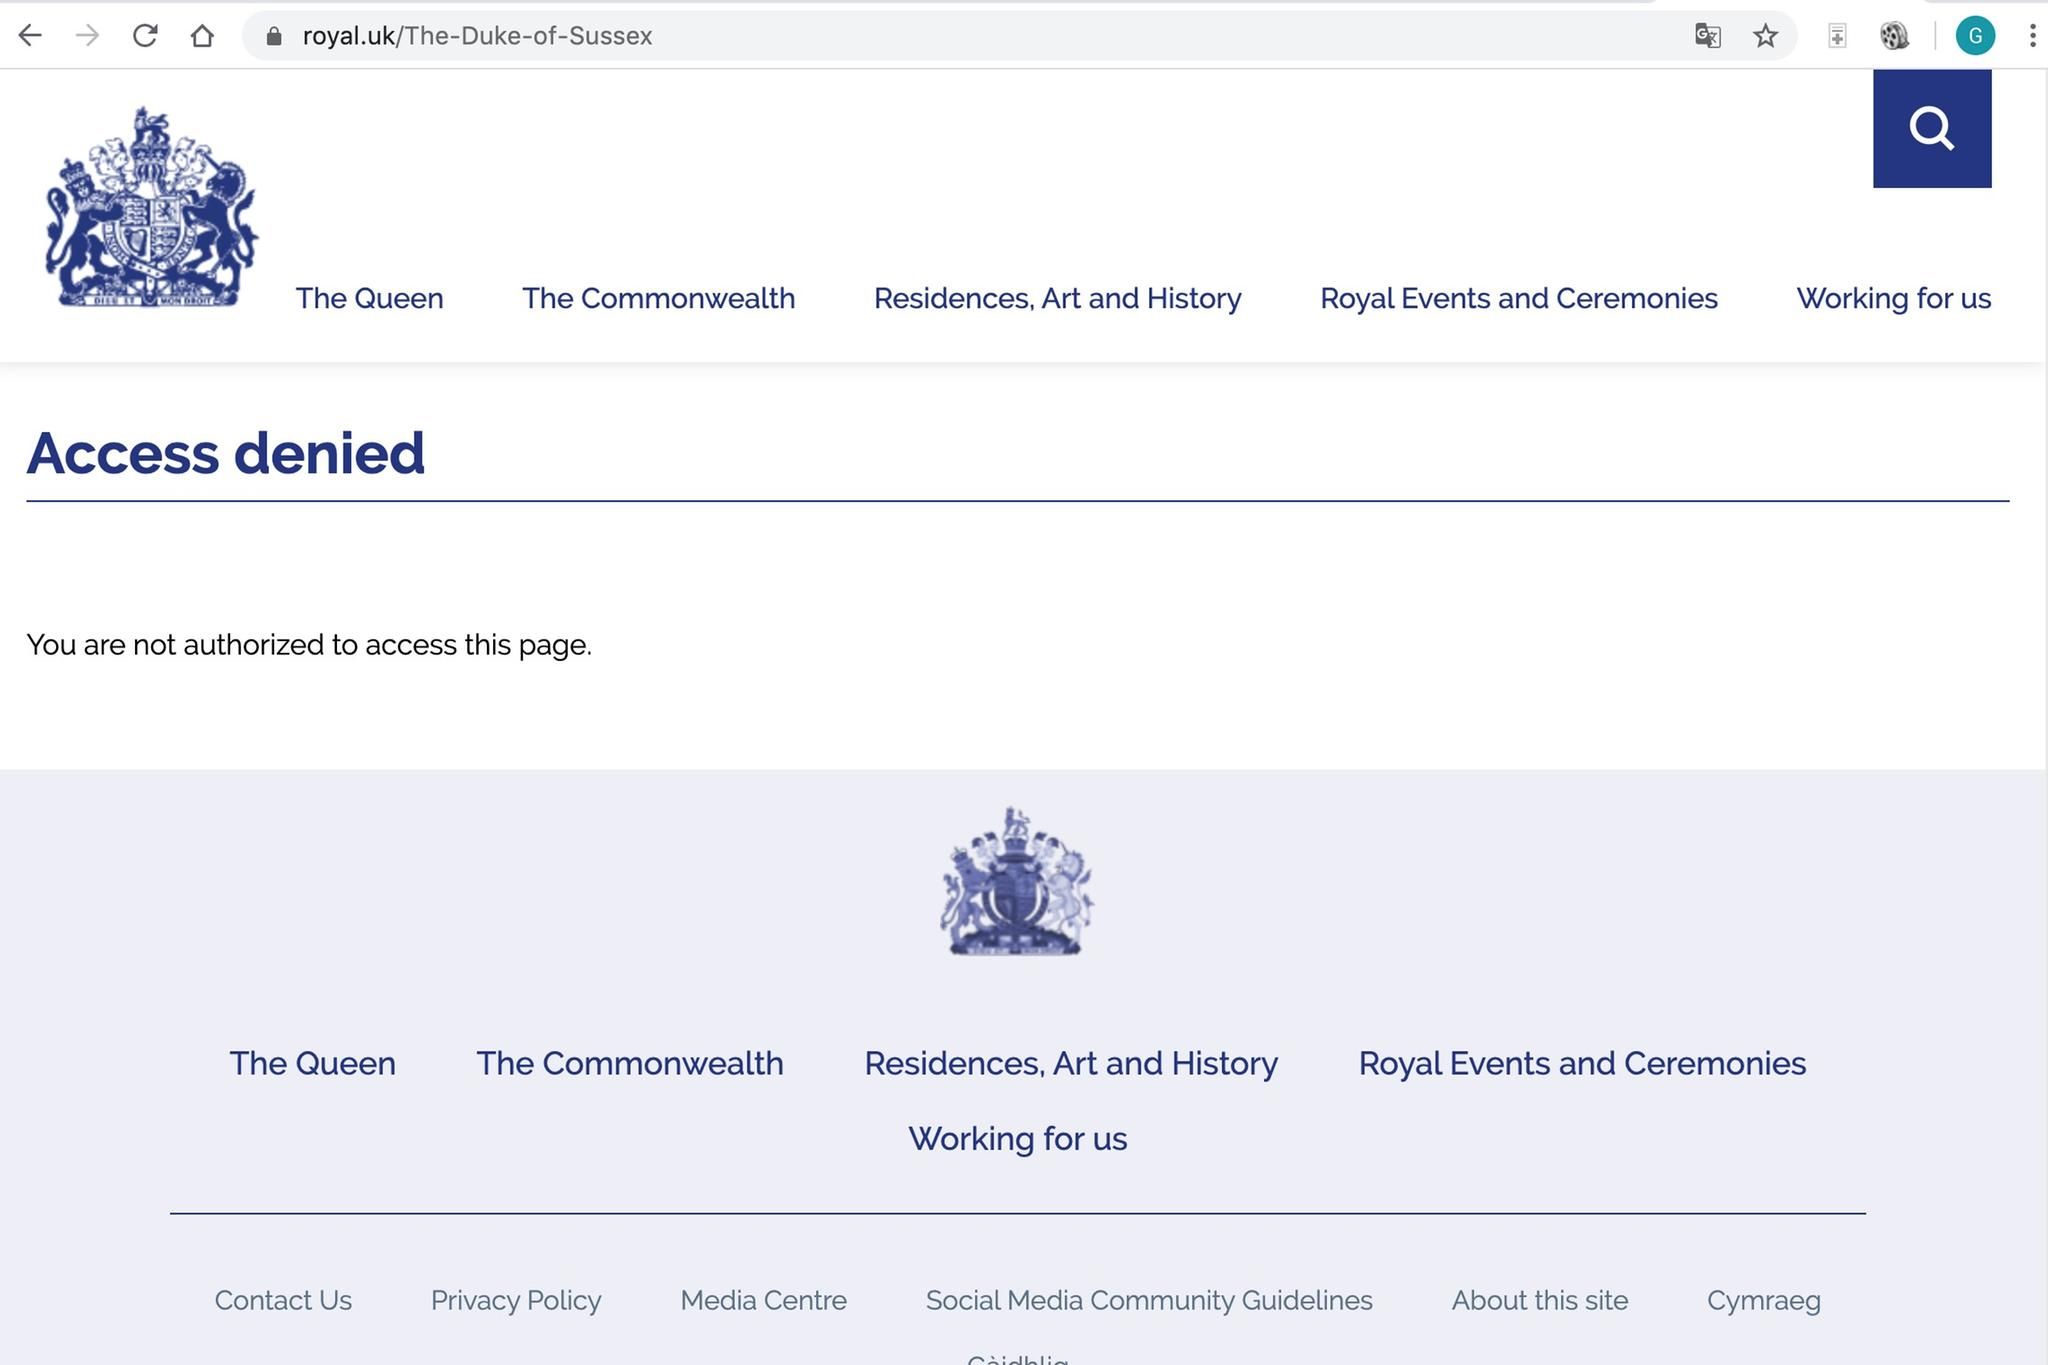Open the Privacy Policy link

(x=516, y=1300)
